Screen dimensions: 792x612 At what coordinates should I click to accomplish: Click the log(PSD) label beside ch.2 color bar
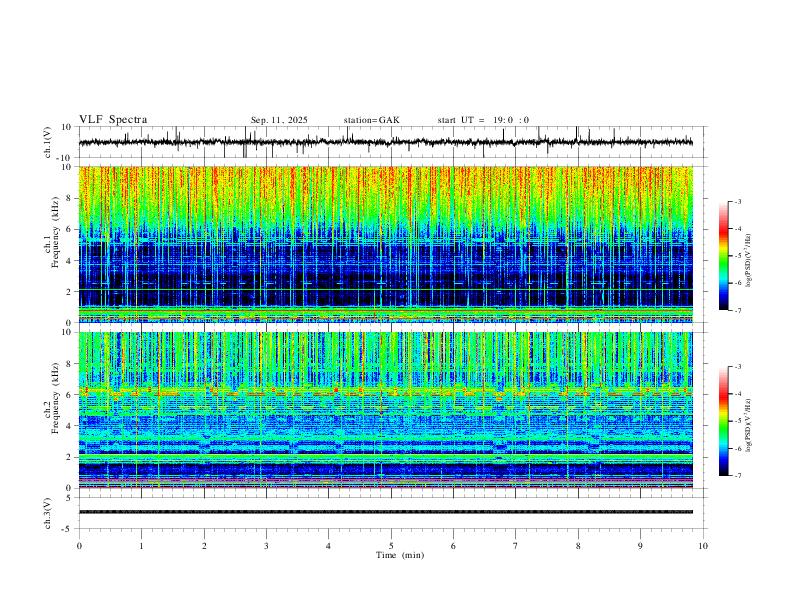tap(749, 425)
